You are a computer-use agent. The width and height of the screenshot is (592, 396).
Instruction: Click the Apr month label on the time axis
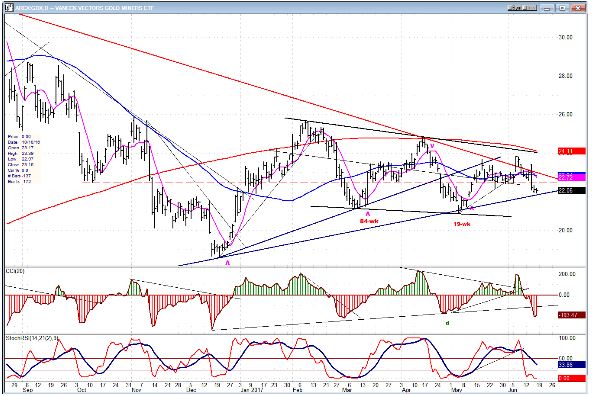point(406,390)
